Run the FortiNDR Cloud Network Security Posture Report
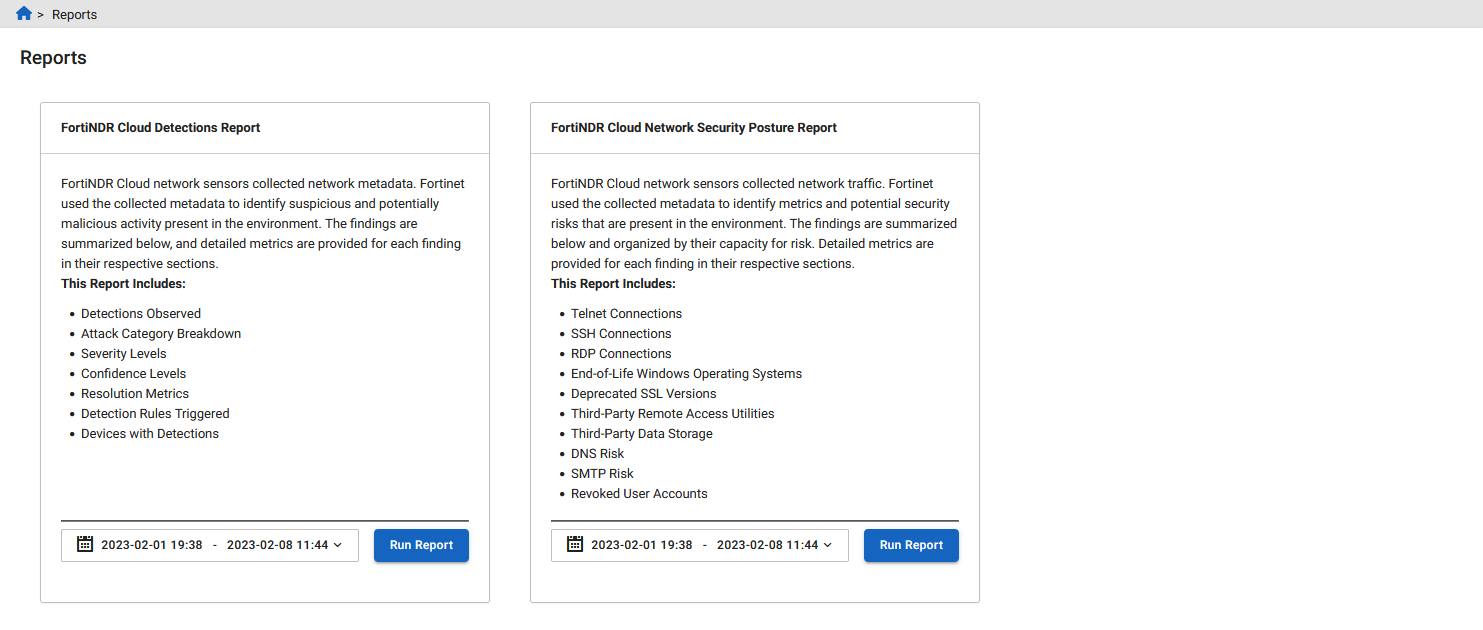The width and height of the screenshot is (1483, 630). 911,544
